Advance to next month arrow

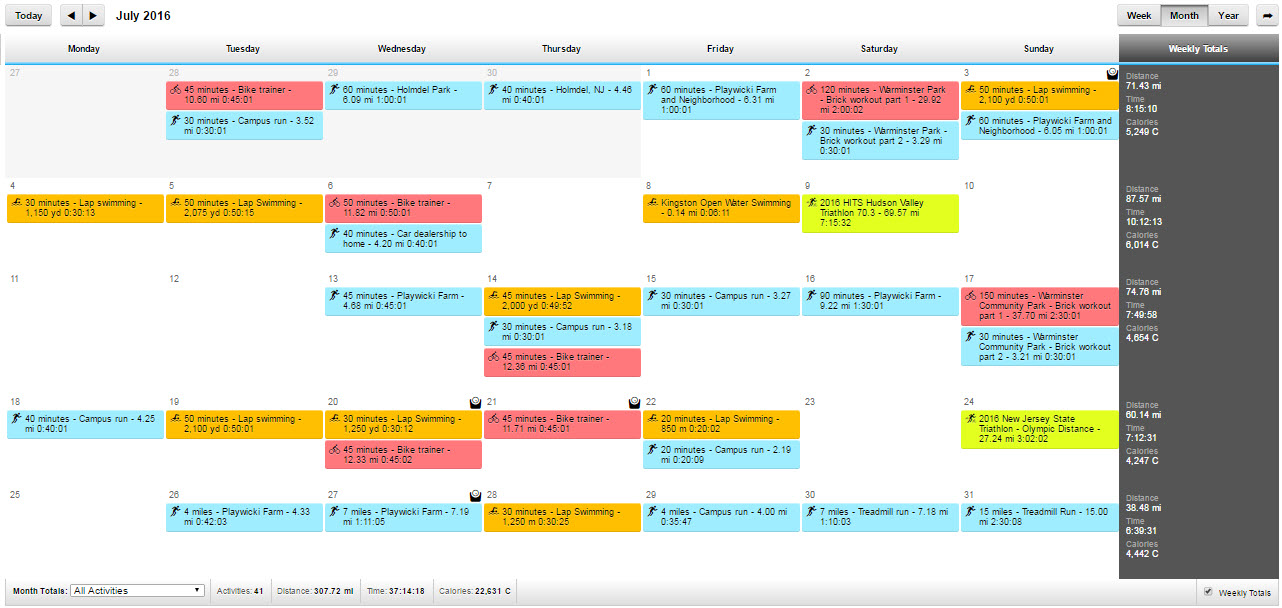[93, 16]
